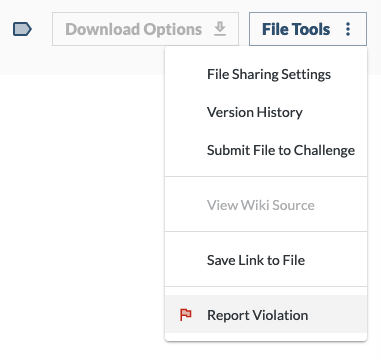Screen dimensions: 381x360
Task: Click the word "Violation" beside the flag
Action: [280, 315]
